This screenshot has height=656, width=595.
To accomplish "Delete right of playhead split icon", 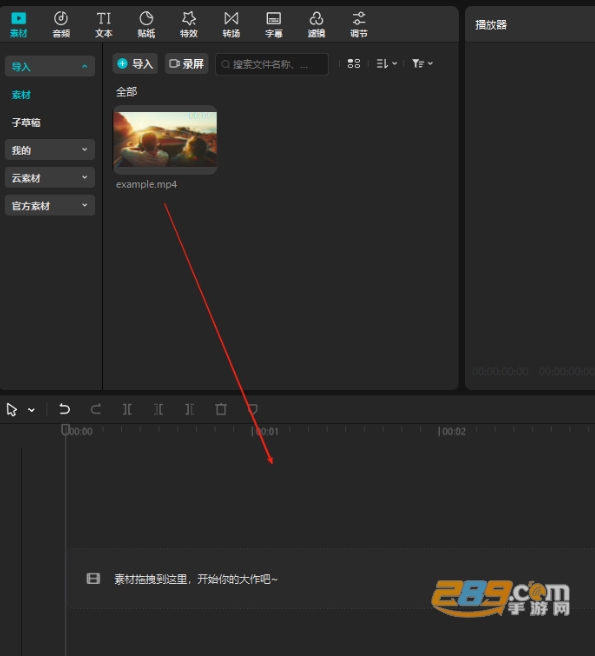I will (190, 409).
